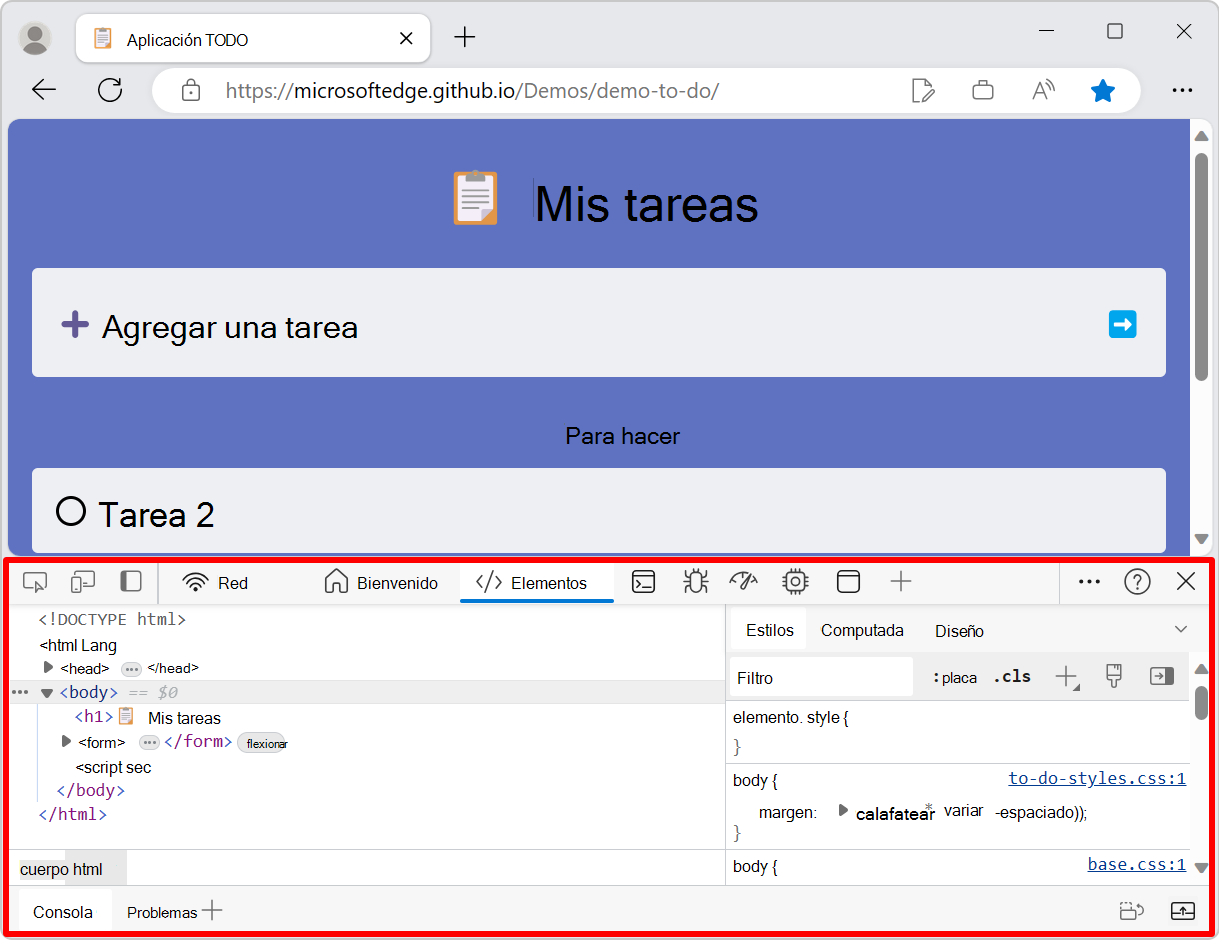Add new style rule with plus icon
The image size is (1219, 940).
click(x=1063, y=675)
